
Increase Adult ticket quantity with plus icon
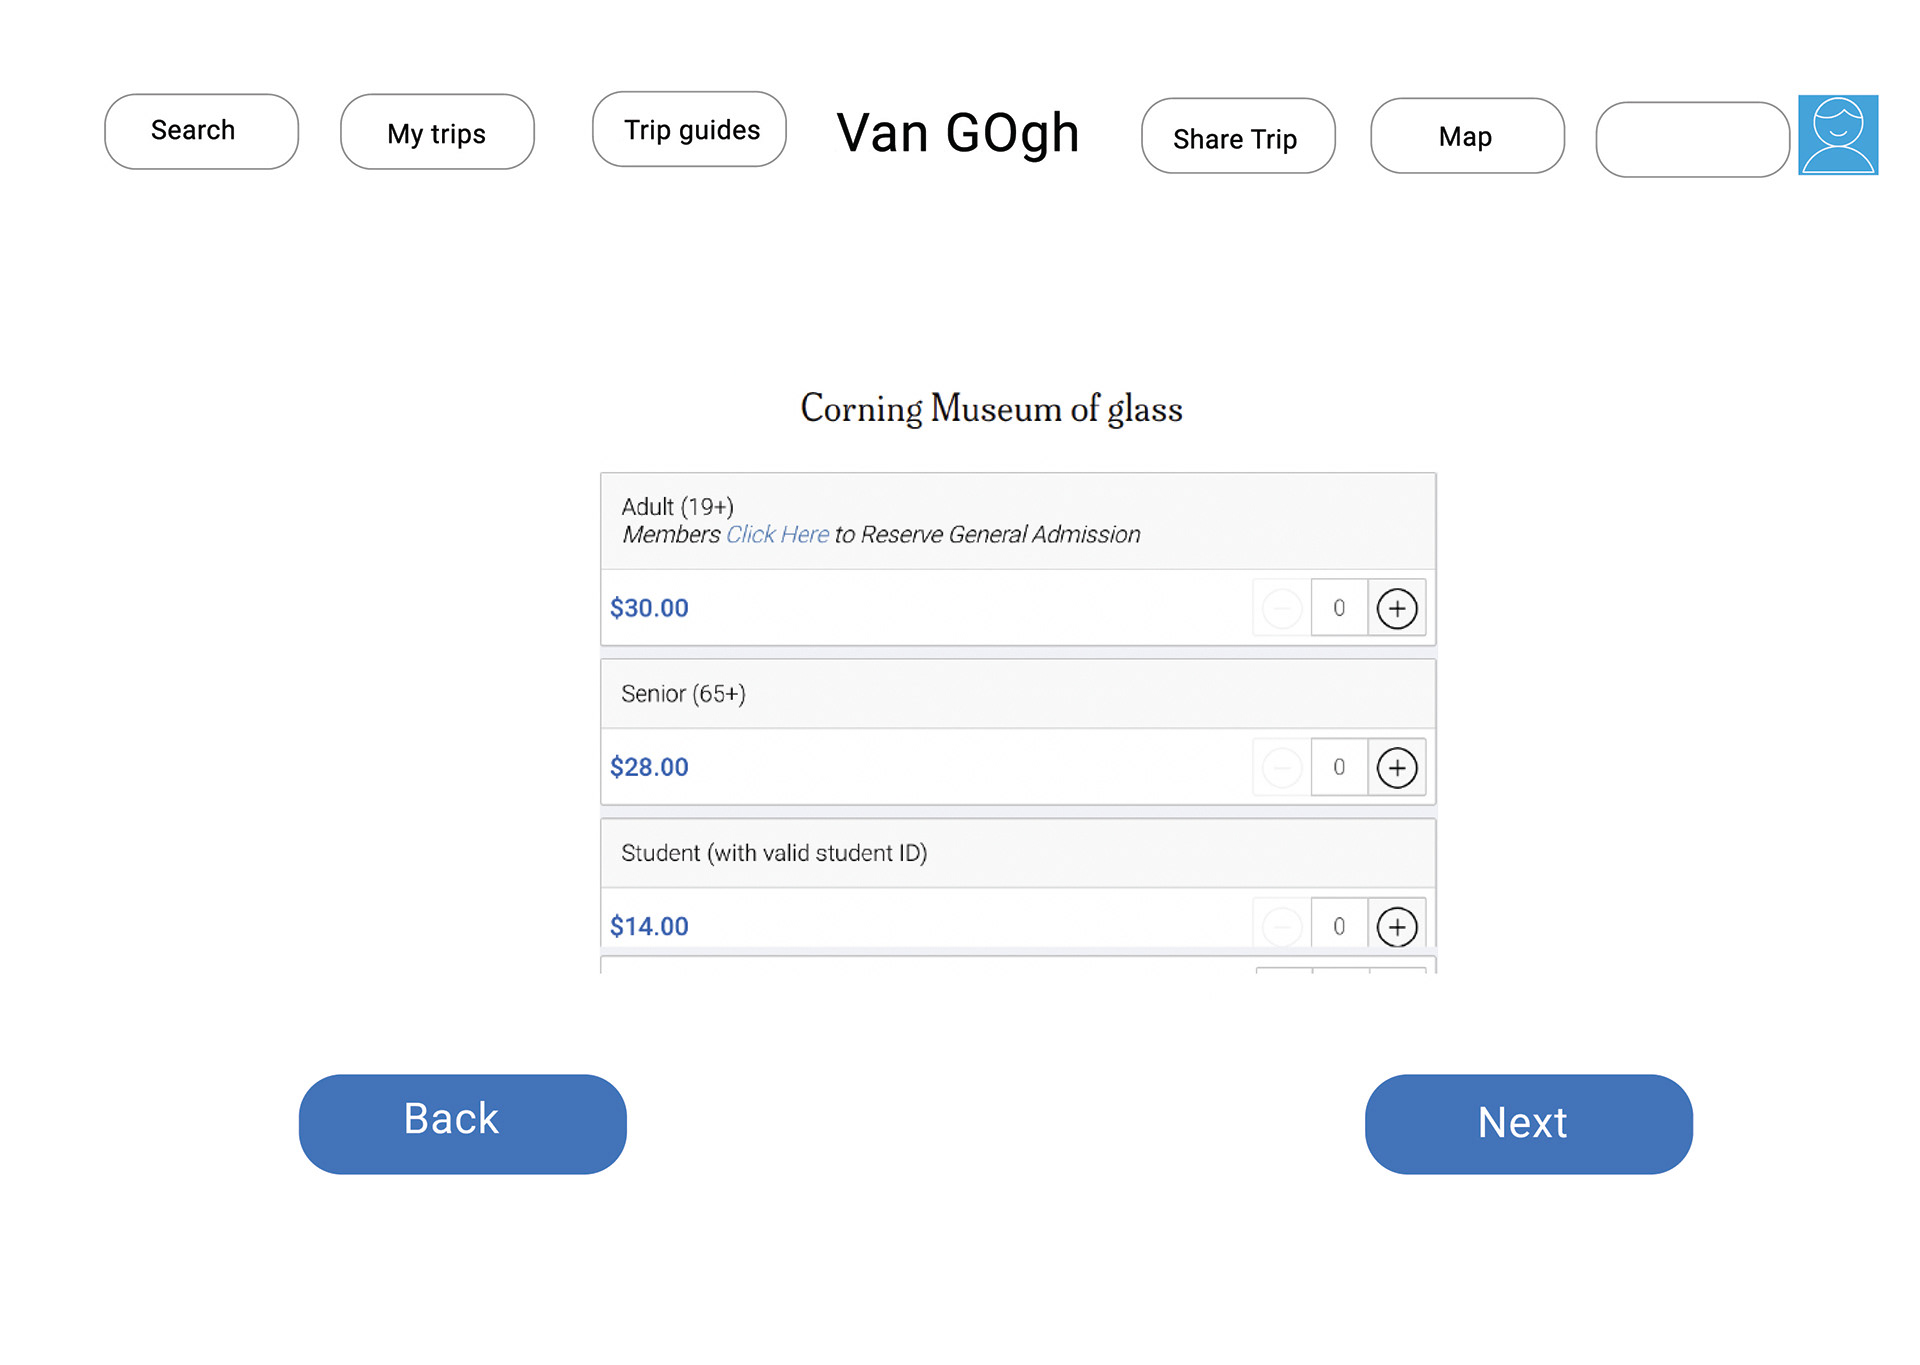tap(1396, 608)
